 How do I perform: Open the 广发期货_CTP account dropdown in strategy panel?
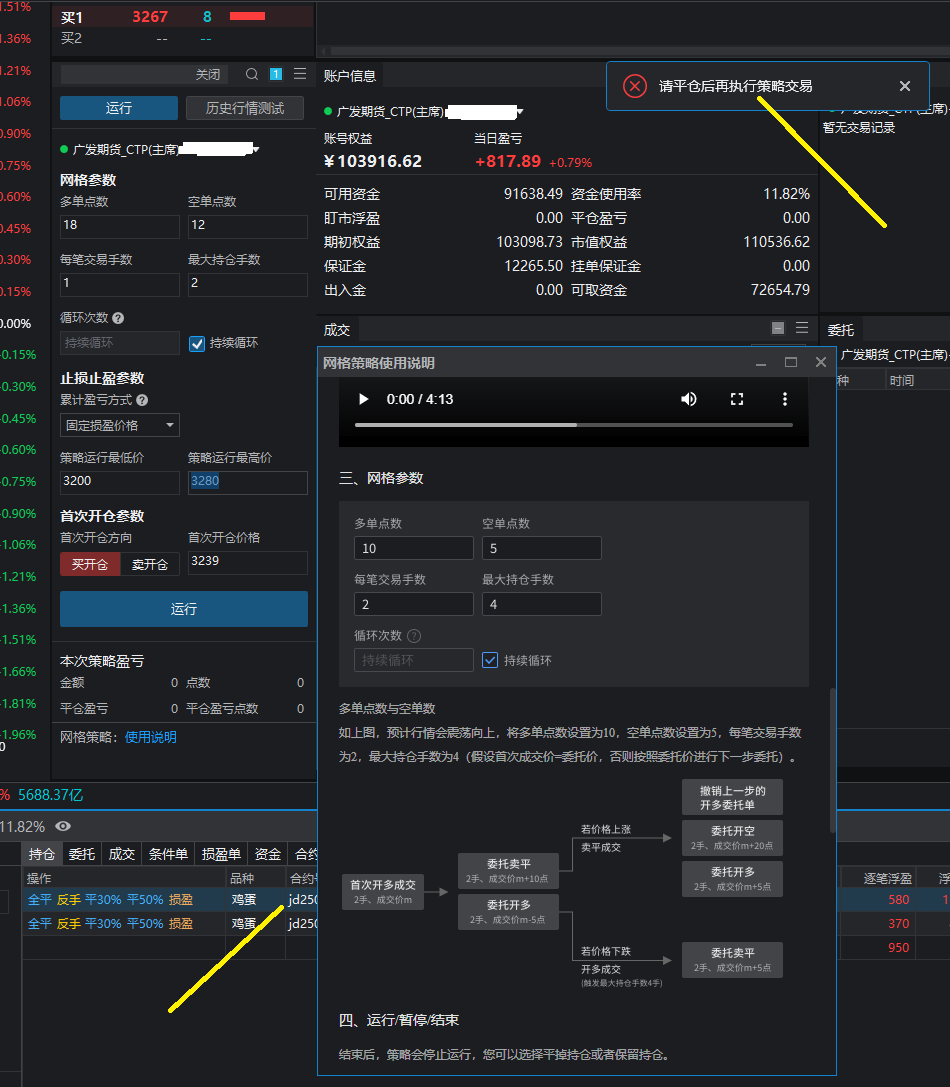coord(256,150)
